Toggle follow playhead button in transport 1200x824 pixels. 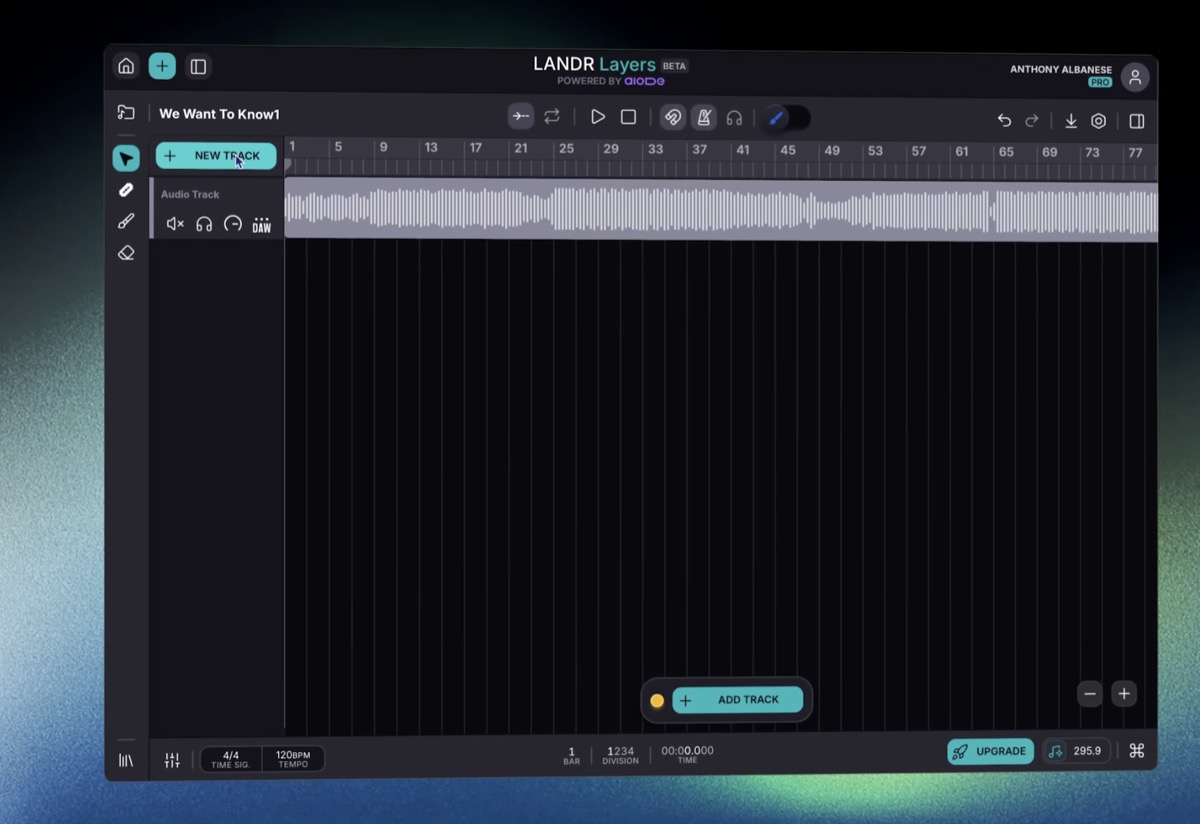[x=521, y=117]
